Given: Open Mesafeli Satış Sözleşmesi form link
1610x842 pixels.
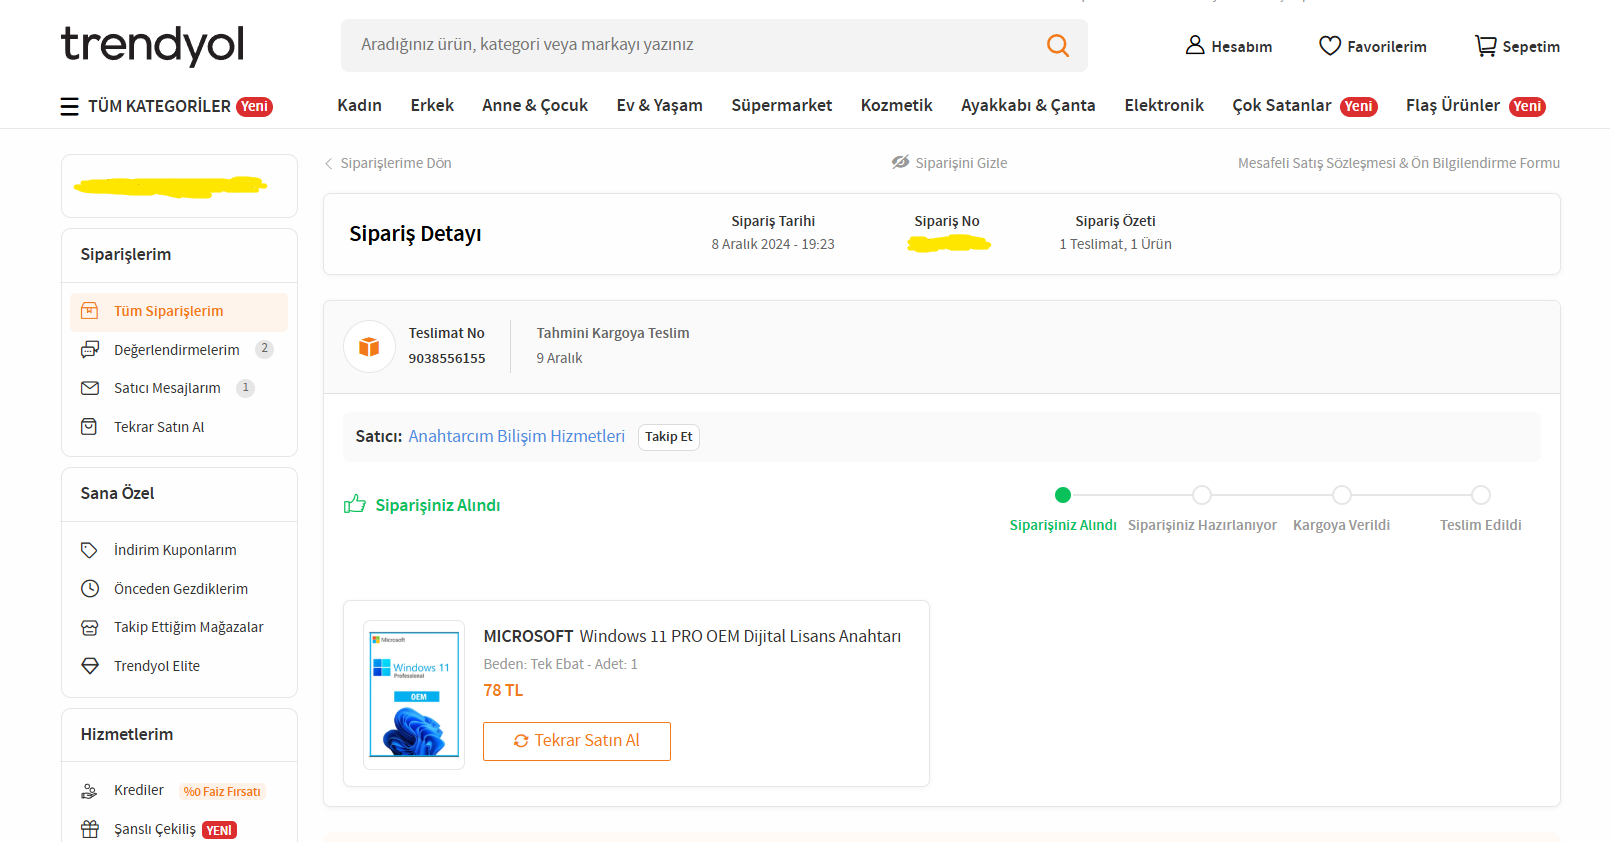Looking at the screenshot, I should click(x=1398, y=163).
